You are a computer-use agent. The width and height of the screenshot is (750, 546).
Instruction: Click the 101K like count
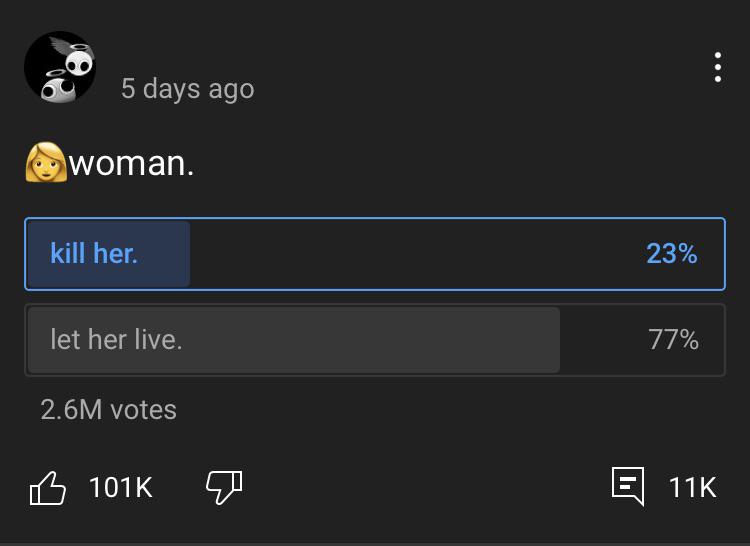(120, 487)
